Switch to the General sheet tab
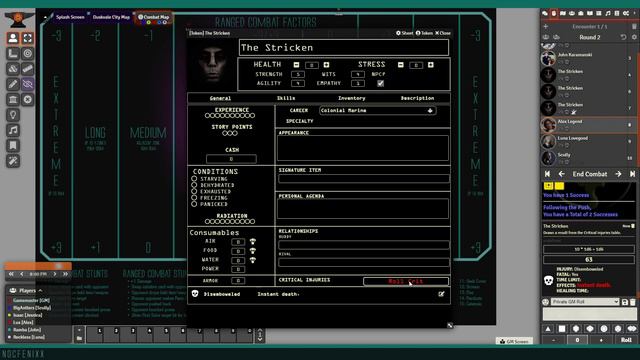 (220, 98)
